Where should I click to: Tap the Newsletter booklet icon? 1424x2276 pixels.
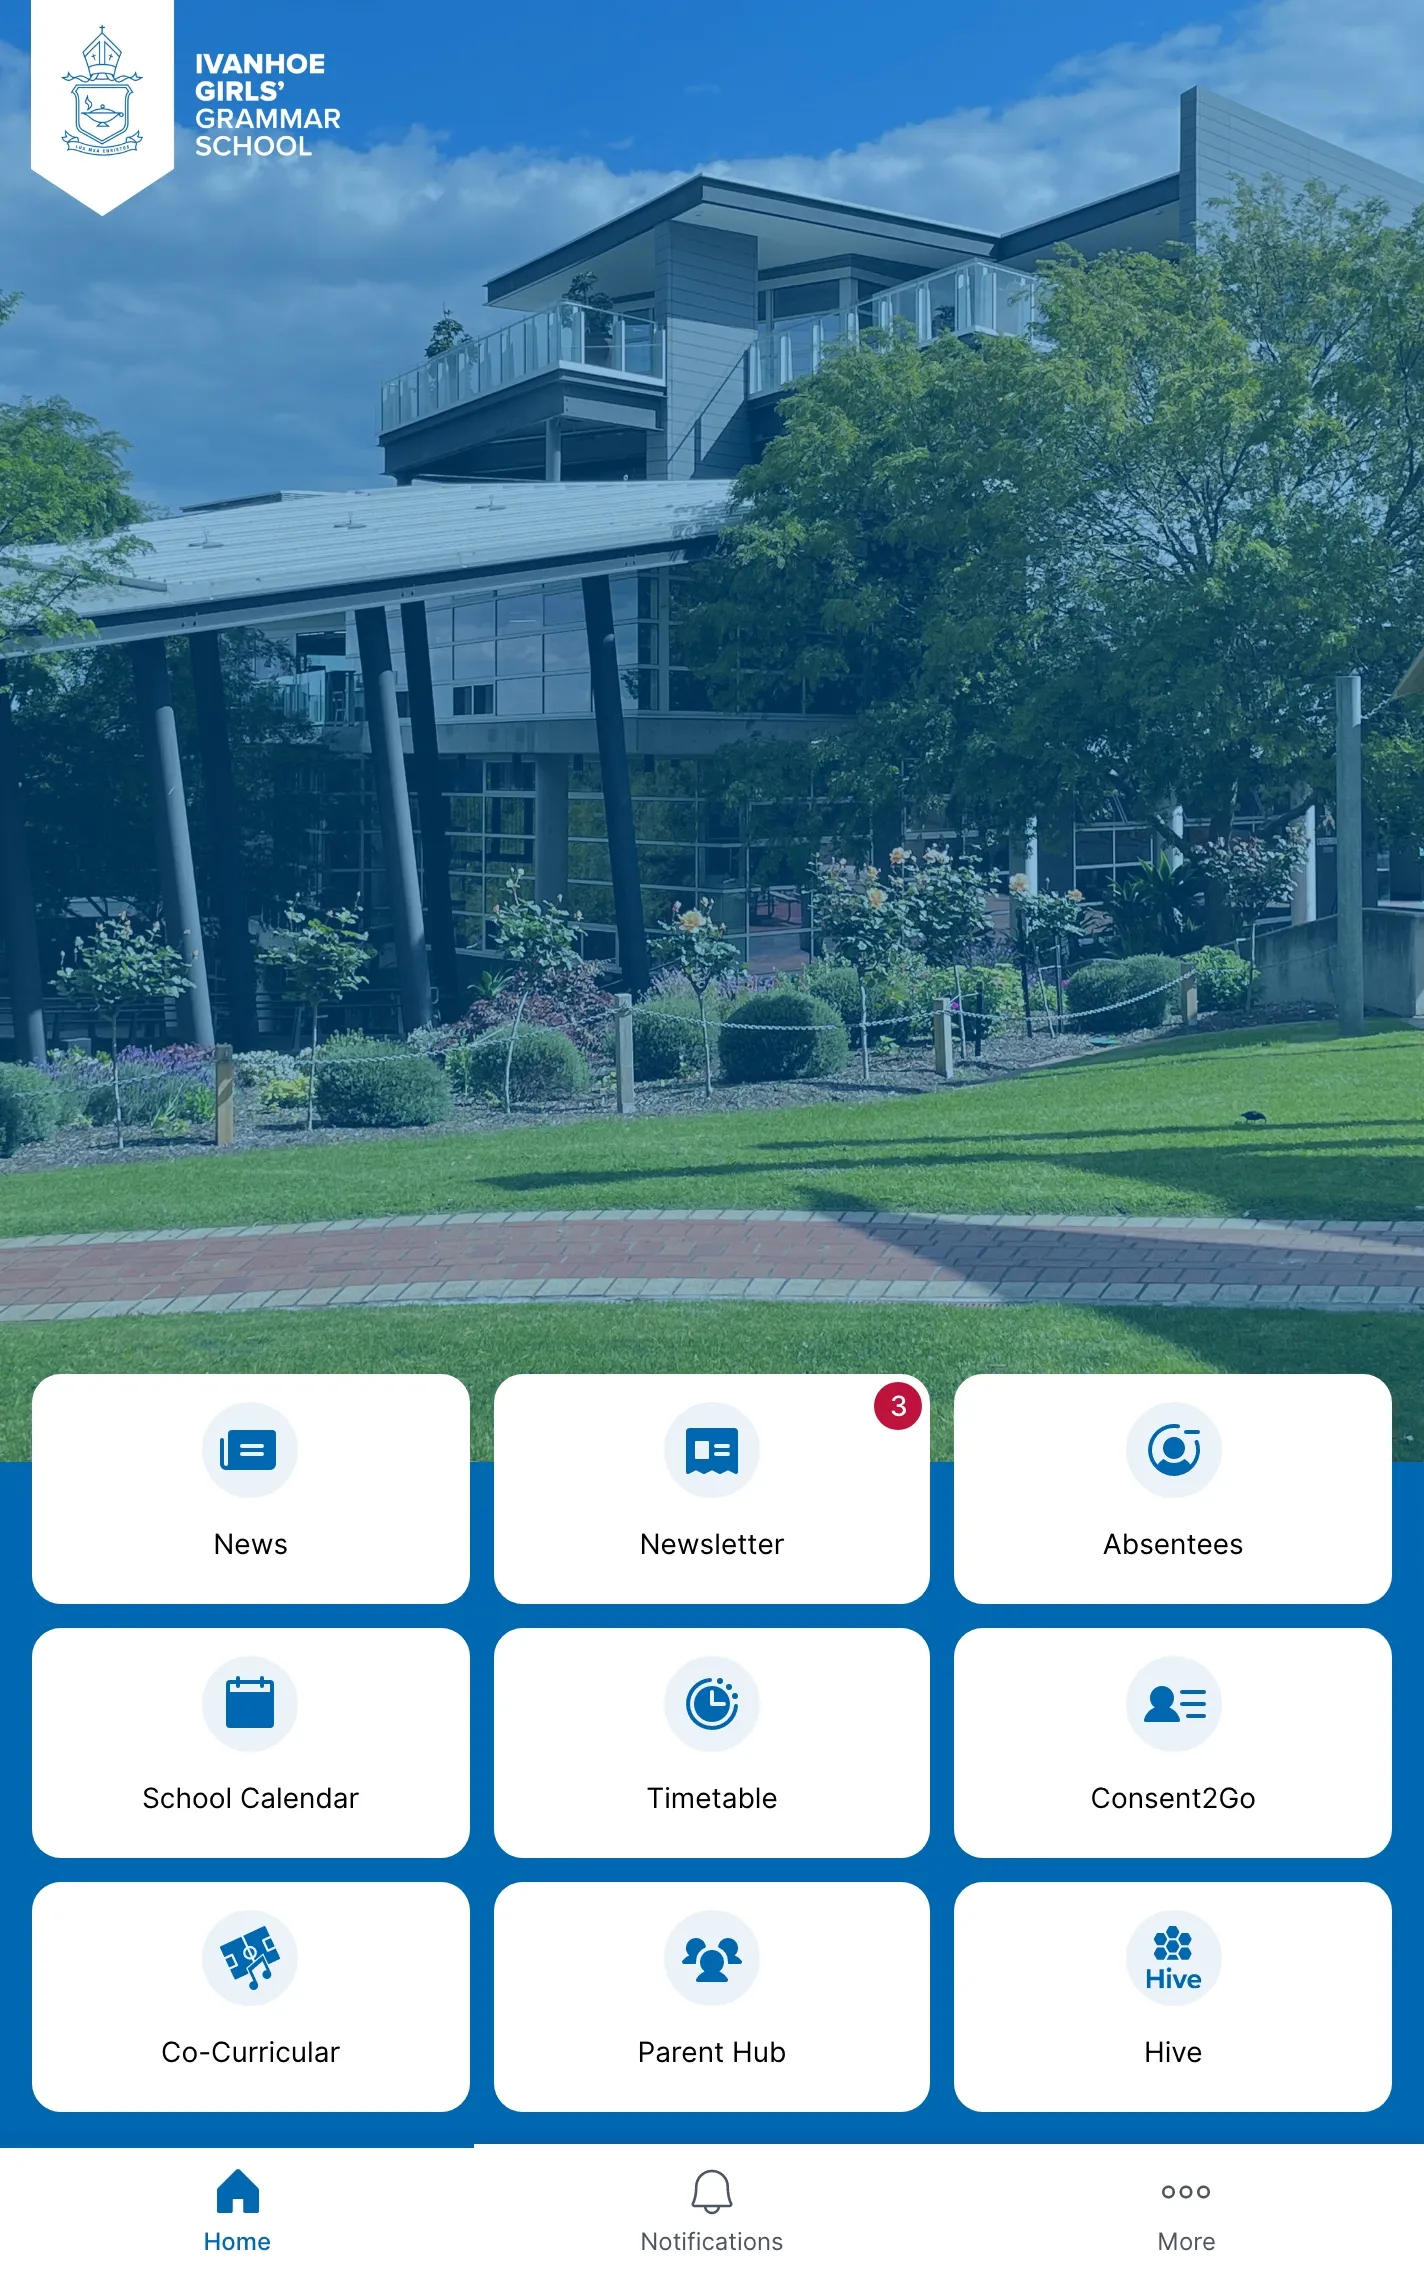pos(712,1450)
